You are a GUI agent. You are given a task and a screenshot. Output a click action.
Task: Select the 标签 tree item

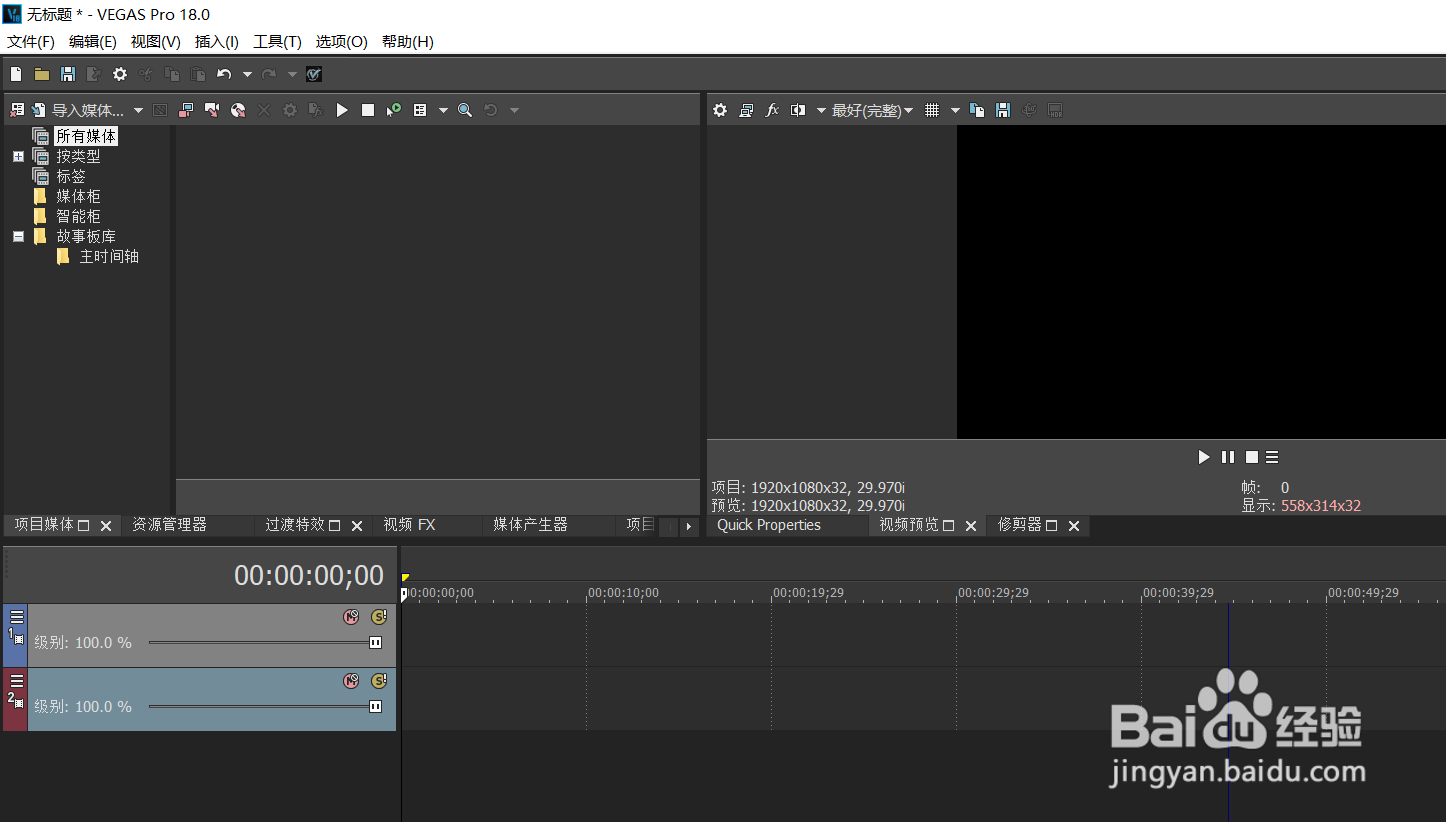(x=71, y=176)
